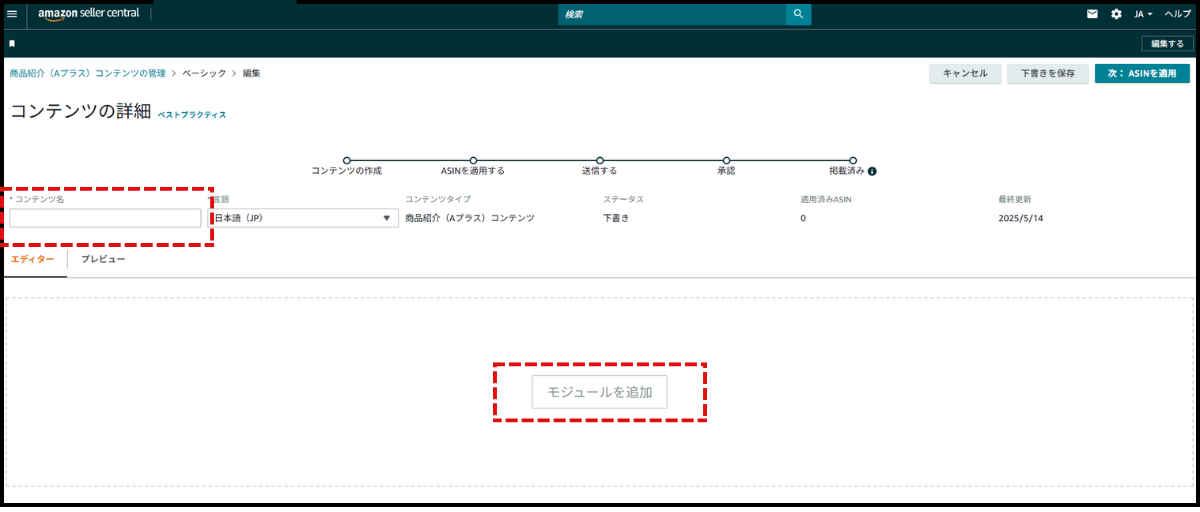Click the info icon beside 掲載済み
Viewport: 1200px width, 512px height.
point(872,171)
